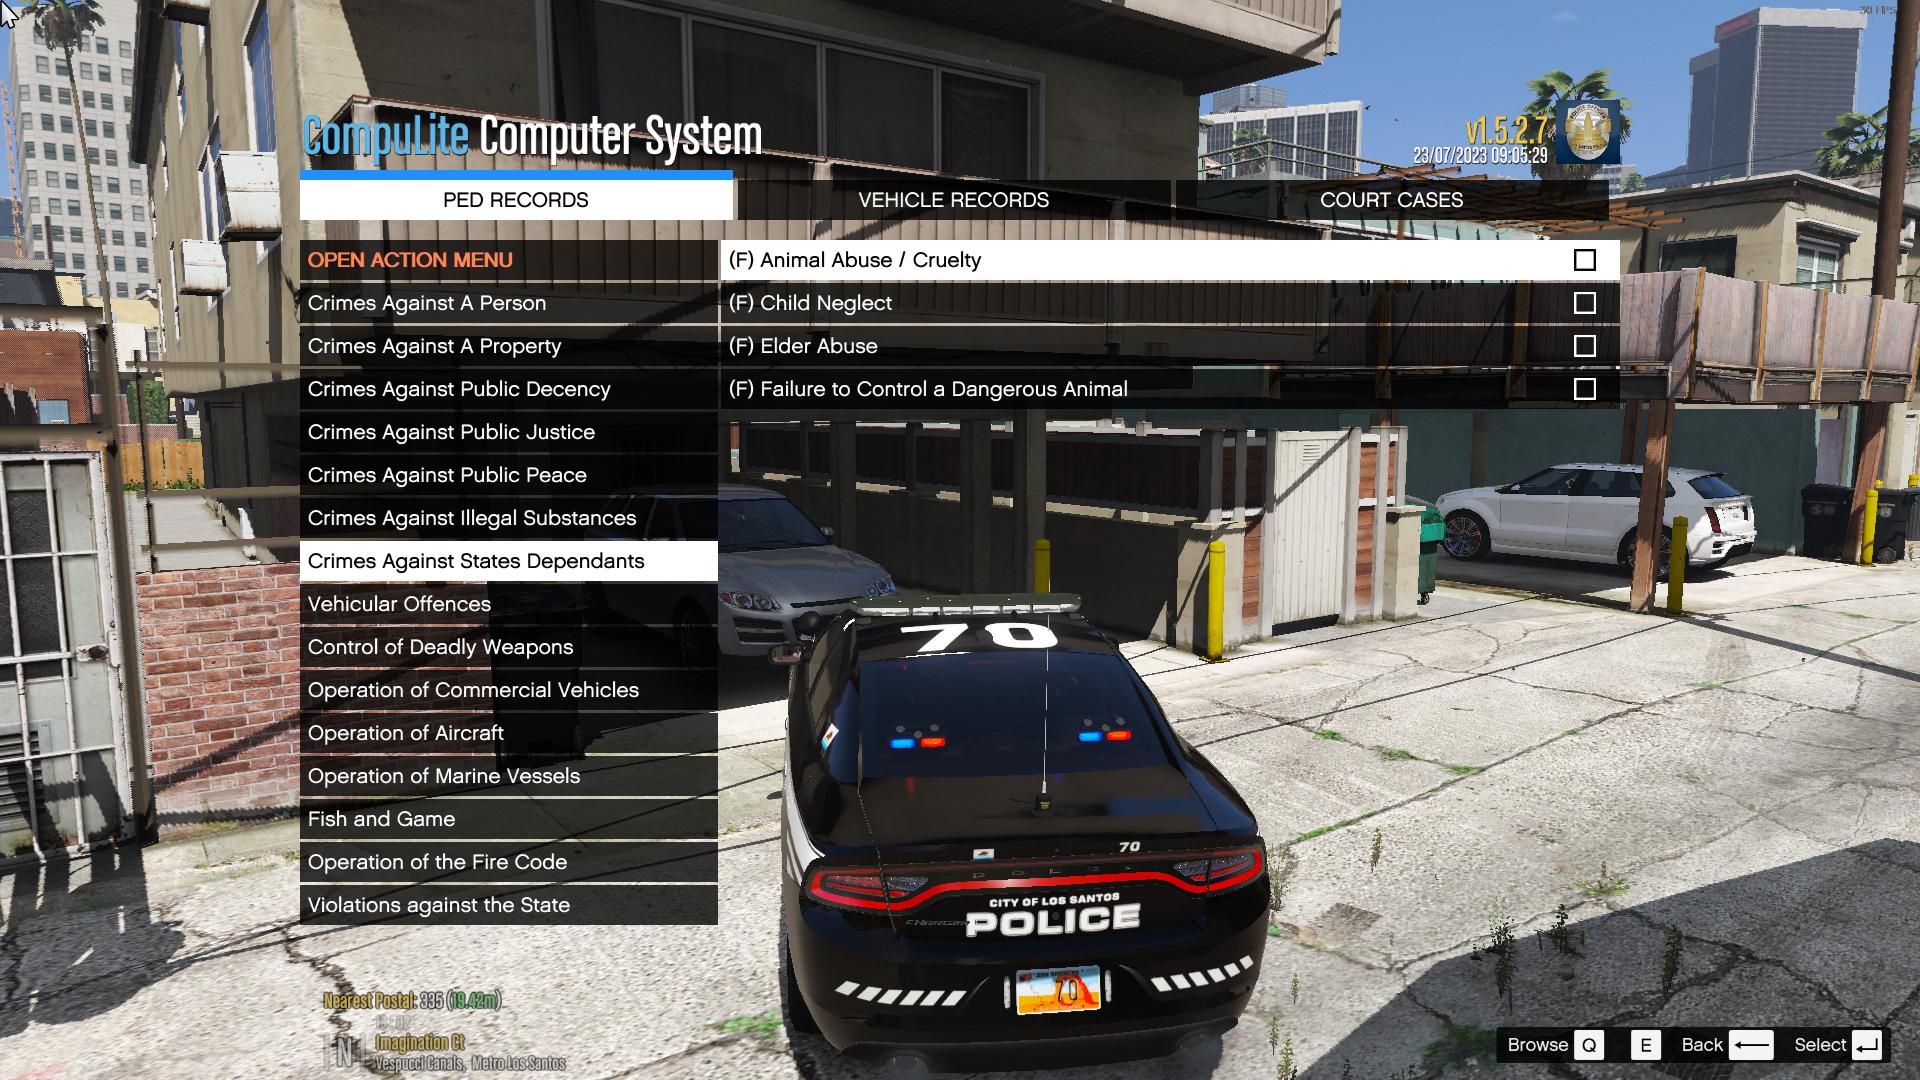The height and width of the screenshot is (1080, 1920).
Task: Switch to VEHICLE RECORDS tab
Action: [952, 199]
